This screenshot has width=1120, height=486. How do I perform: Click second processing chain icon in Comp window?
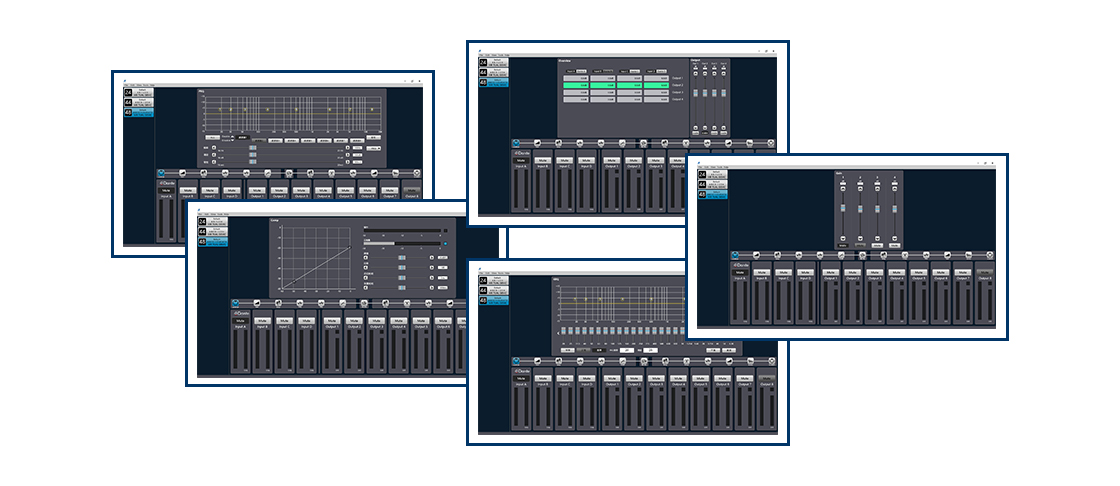[x=257, y=304]
